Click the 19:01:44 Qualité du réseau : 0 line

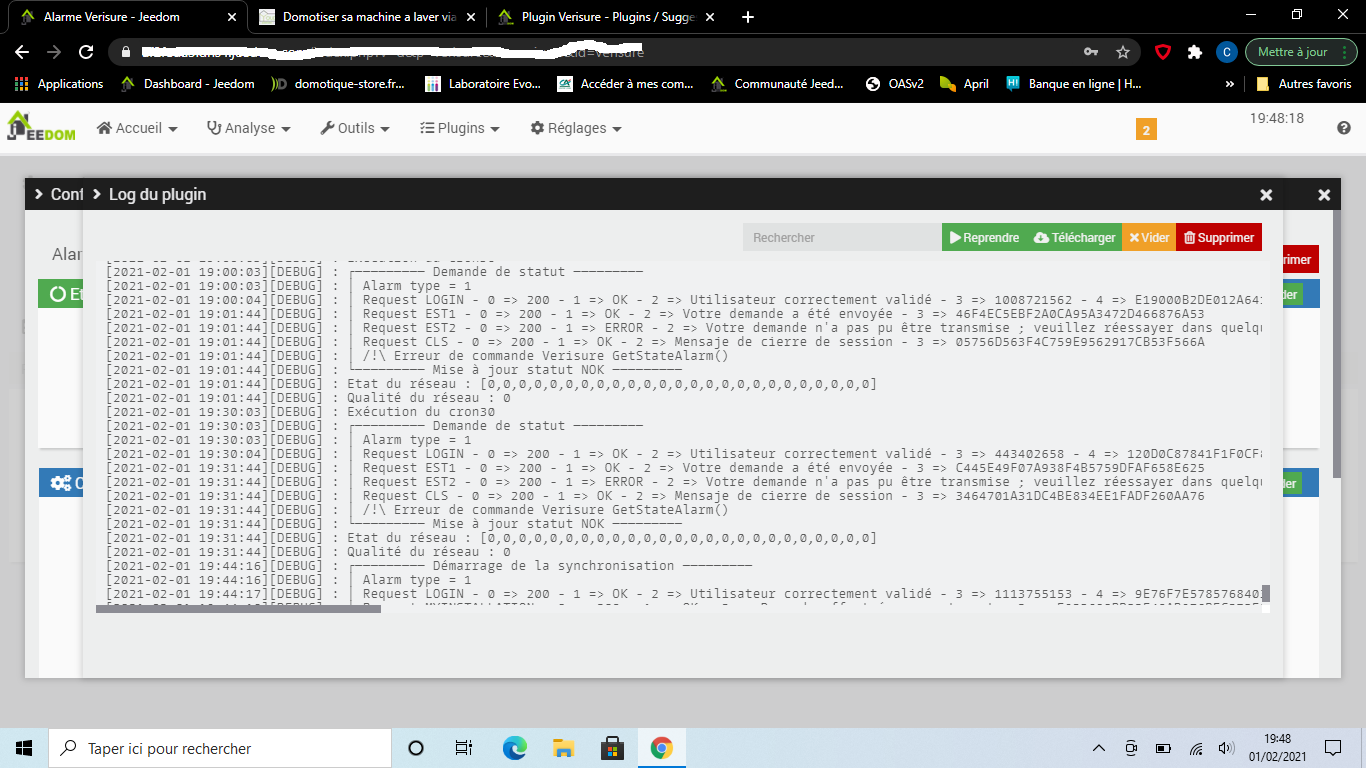pyautogui.click(x=308, y=398)
